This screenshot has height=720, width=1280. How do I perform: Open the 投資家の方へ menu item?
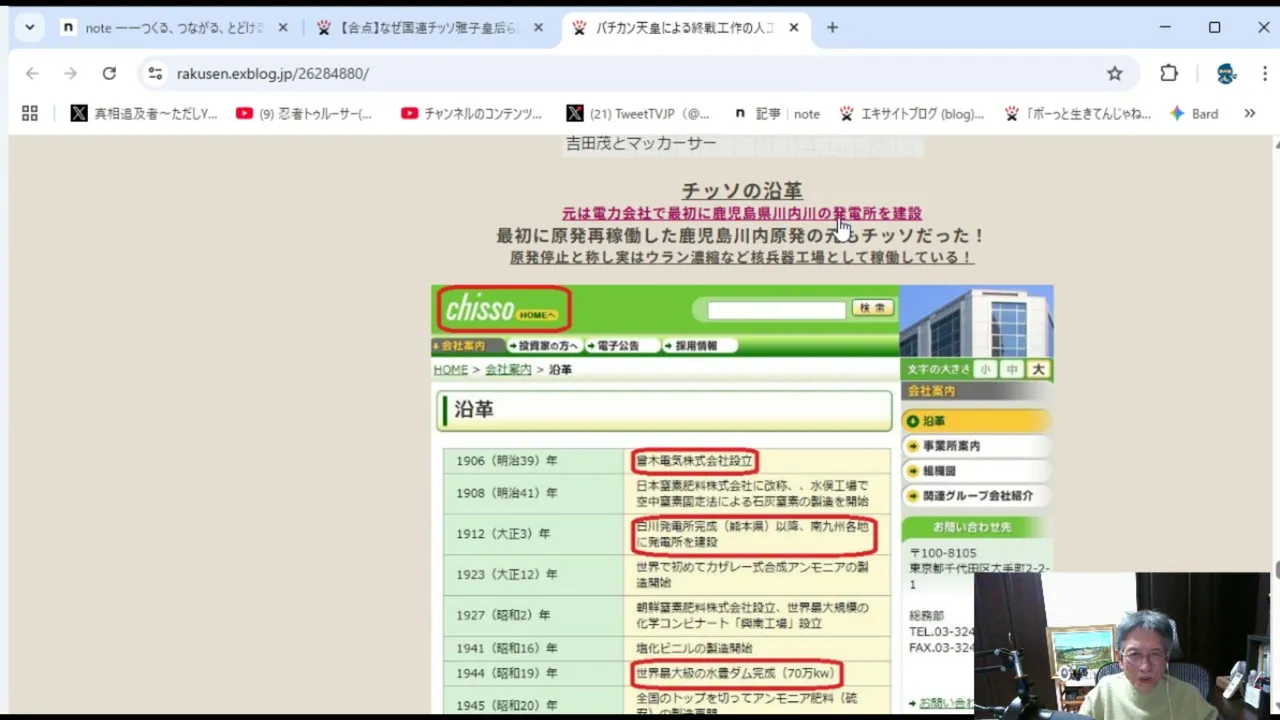click(545, 346)
